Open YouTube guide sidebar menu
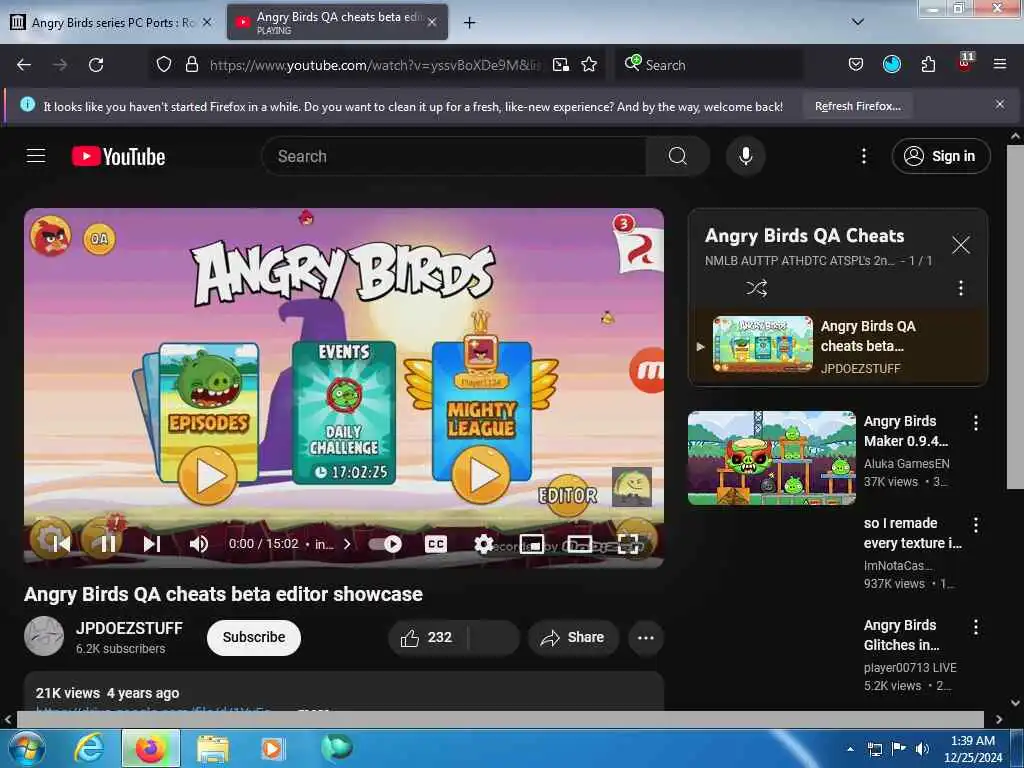 point(36,156)
